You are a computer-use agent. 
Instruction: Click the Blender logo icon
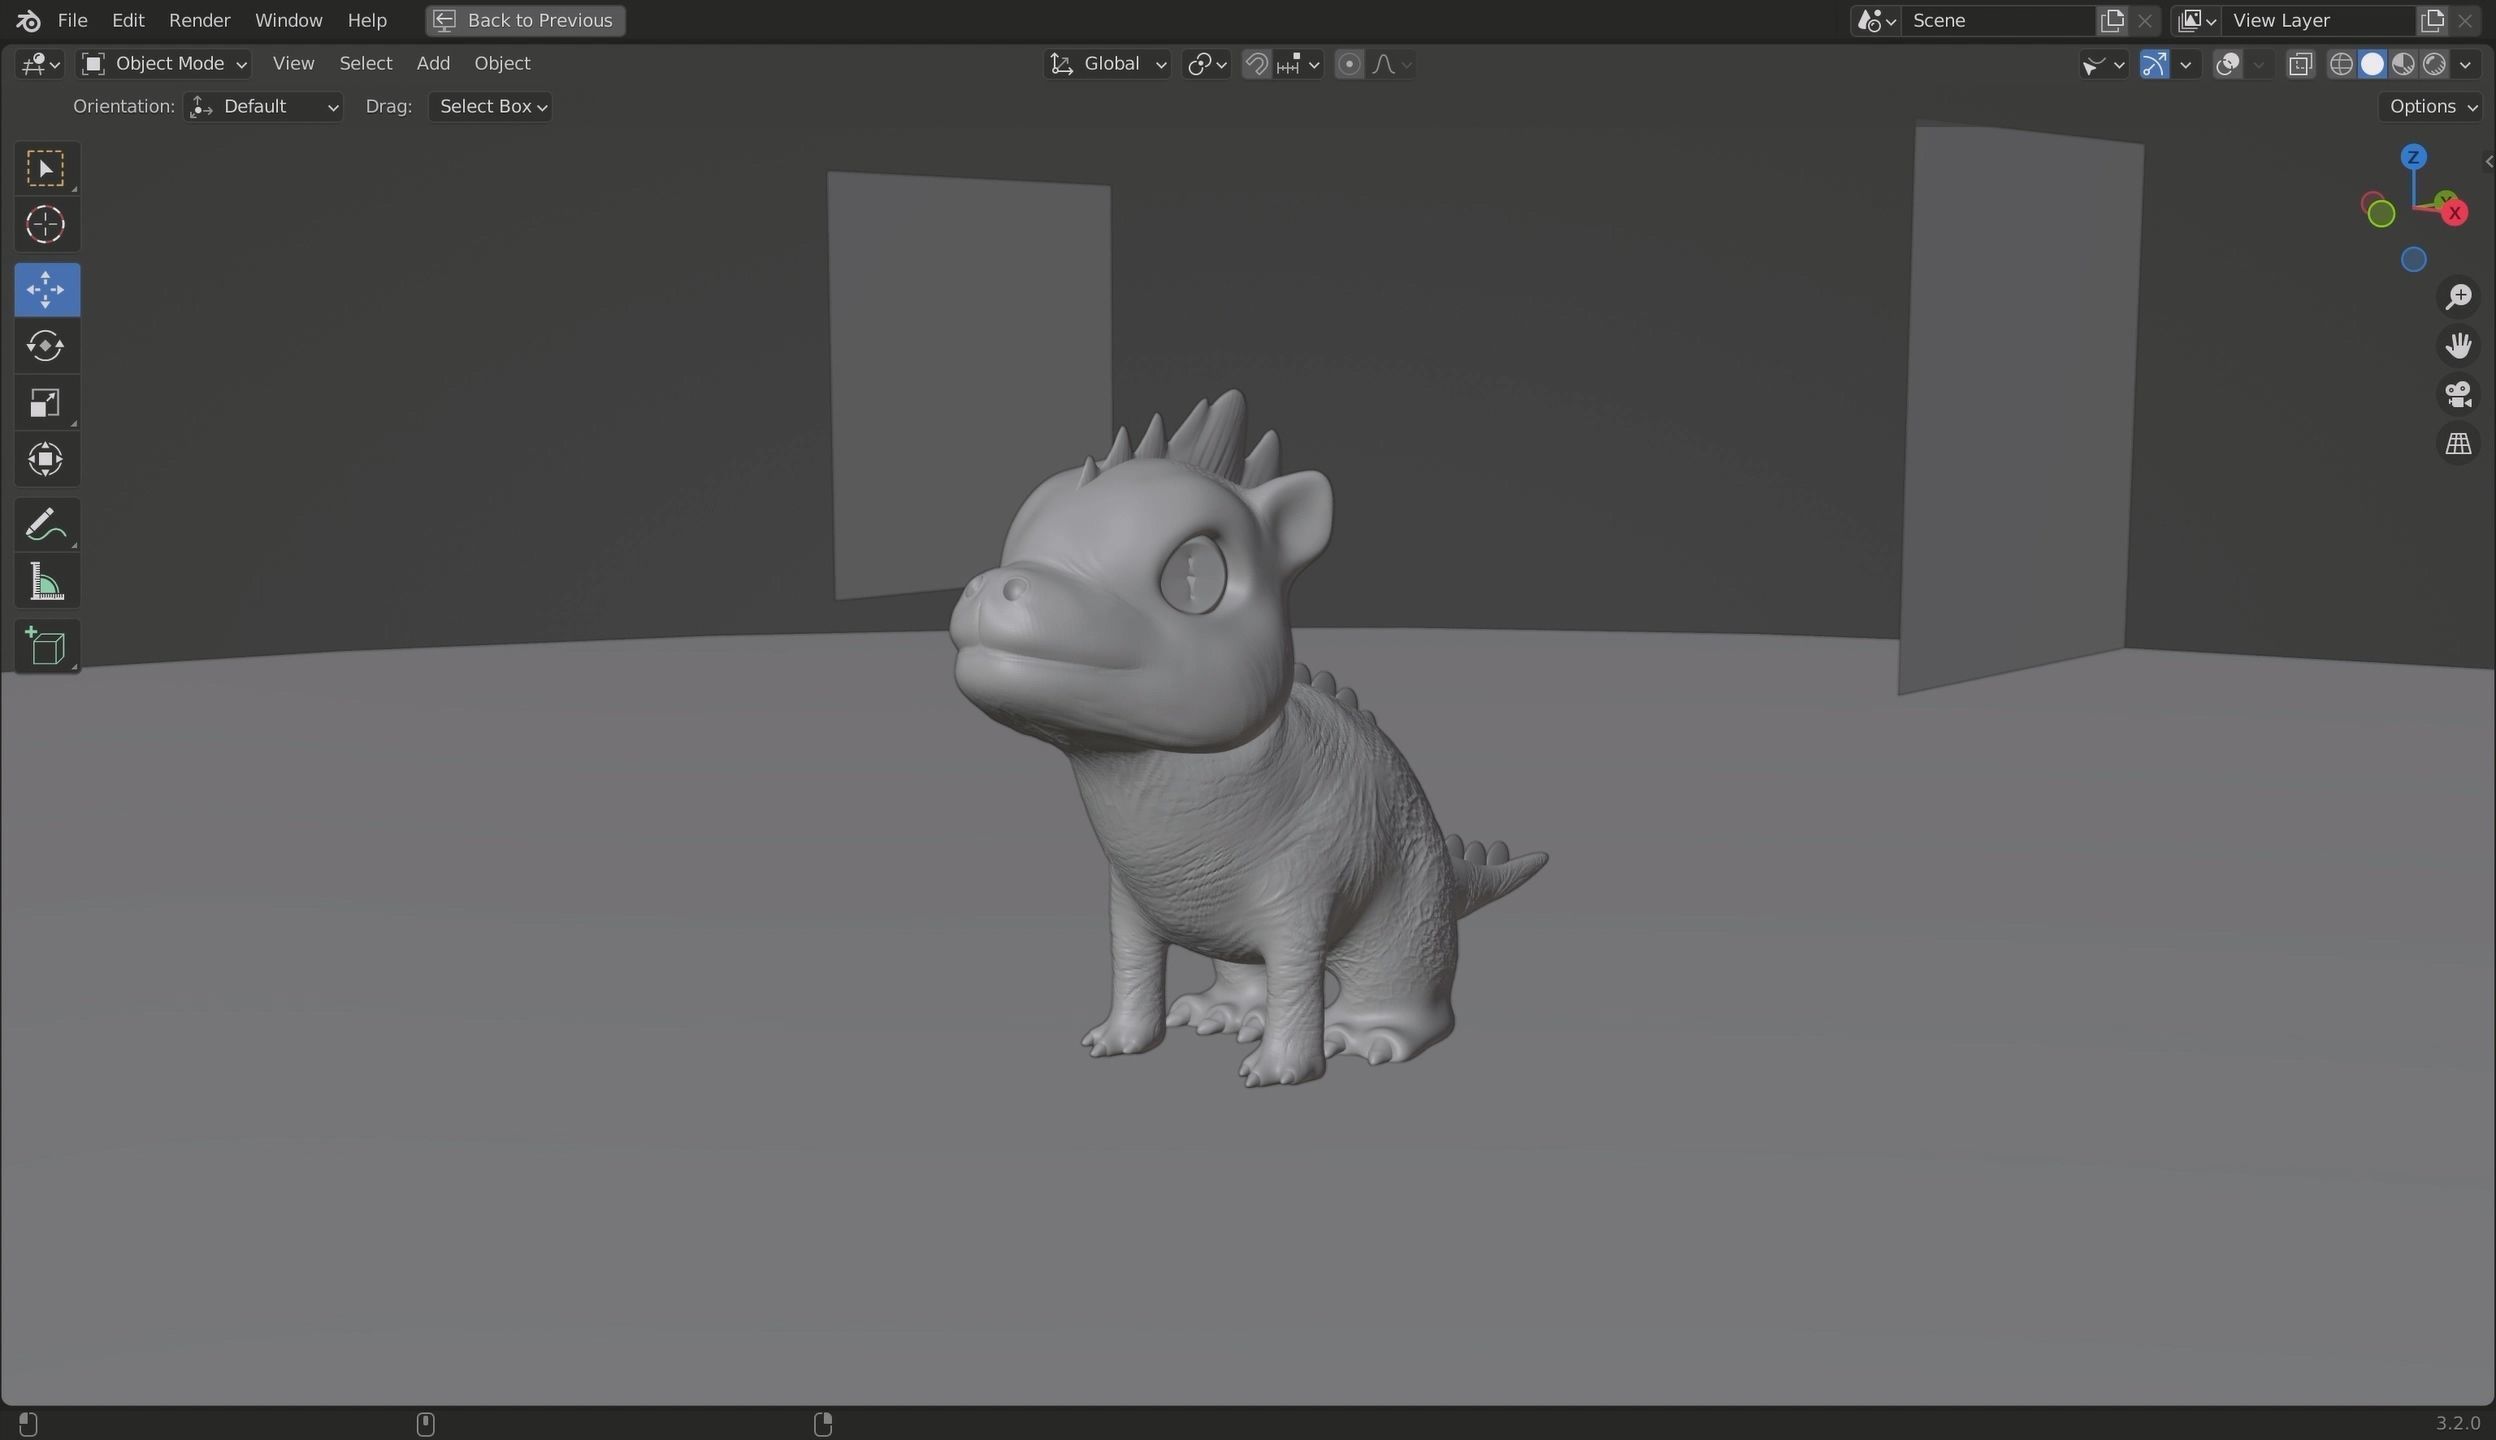click(x=28, y=20)
